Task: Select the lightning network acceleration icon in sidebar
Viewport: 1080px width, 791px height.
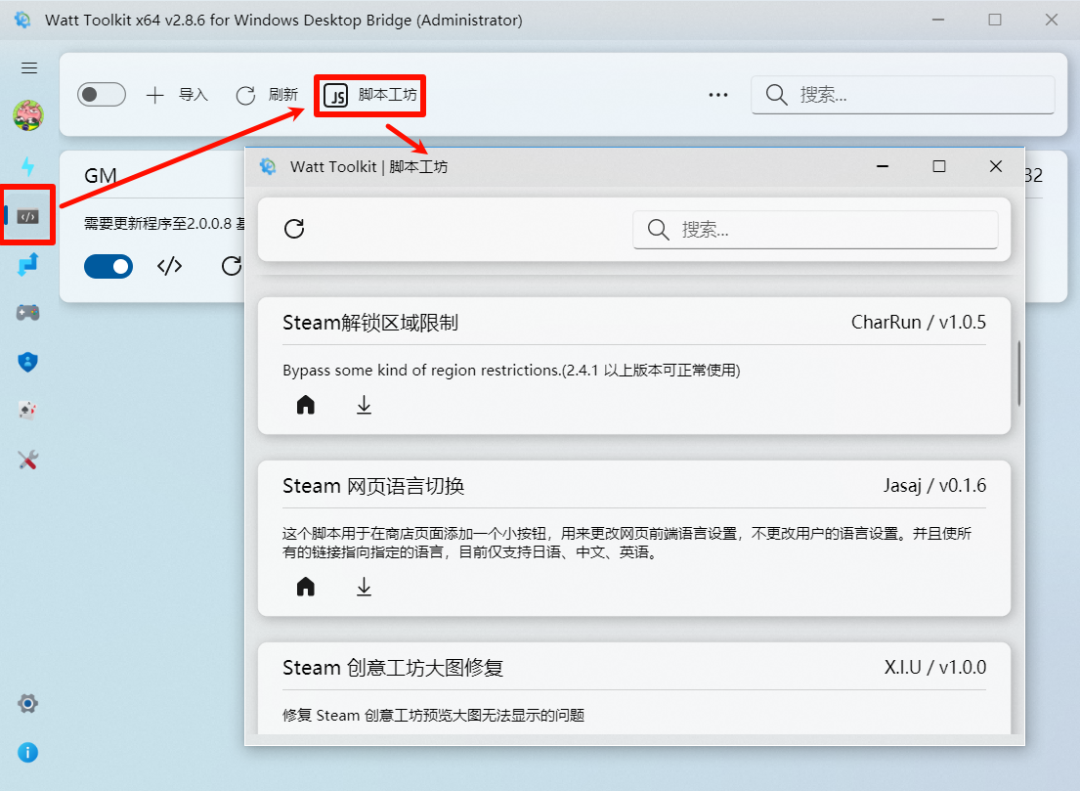Action: pos(27,167)
